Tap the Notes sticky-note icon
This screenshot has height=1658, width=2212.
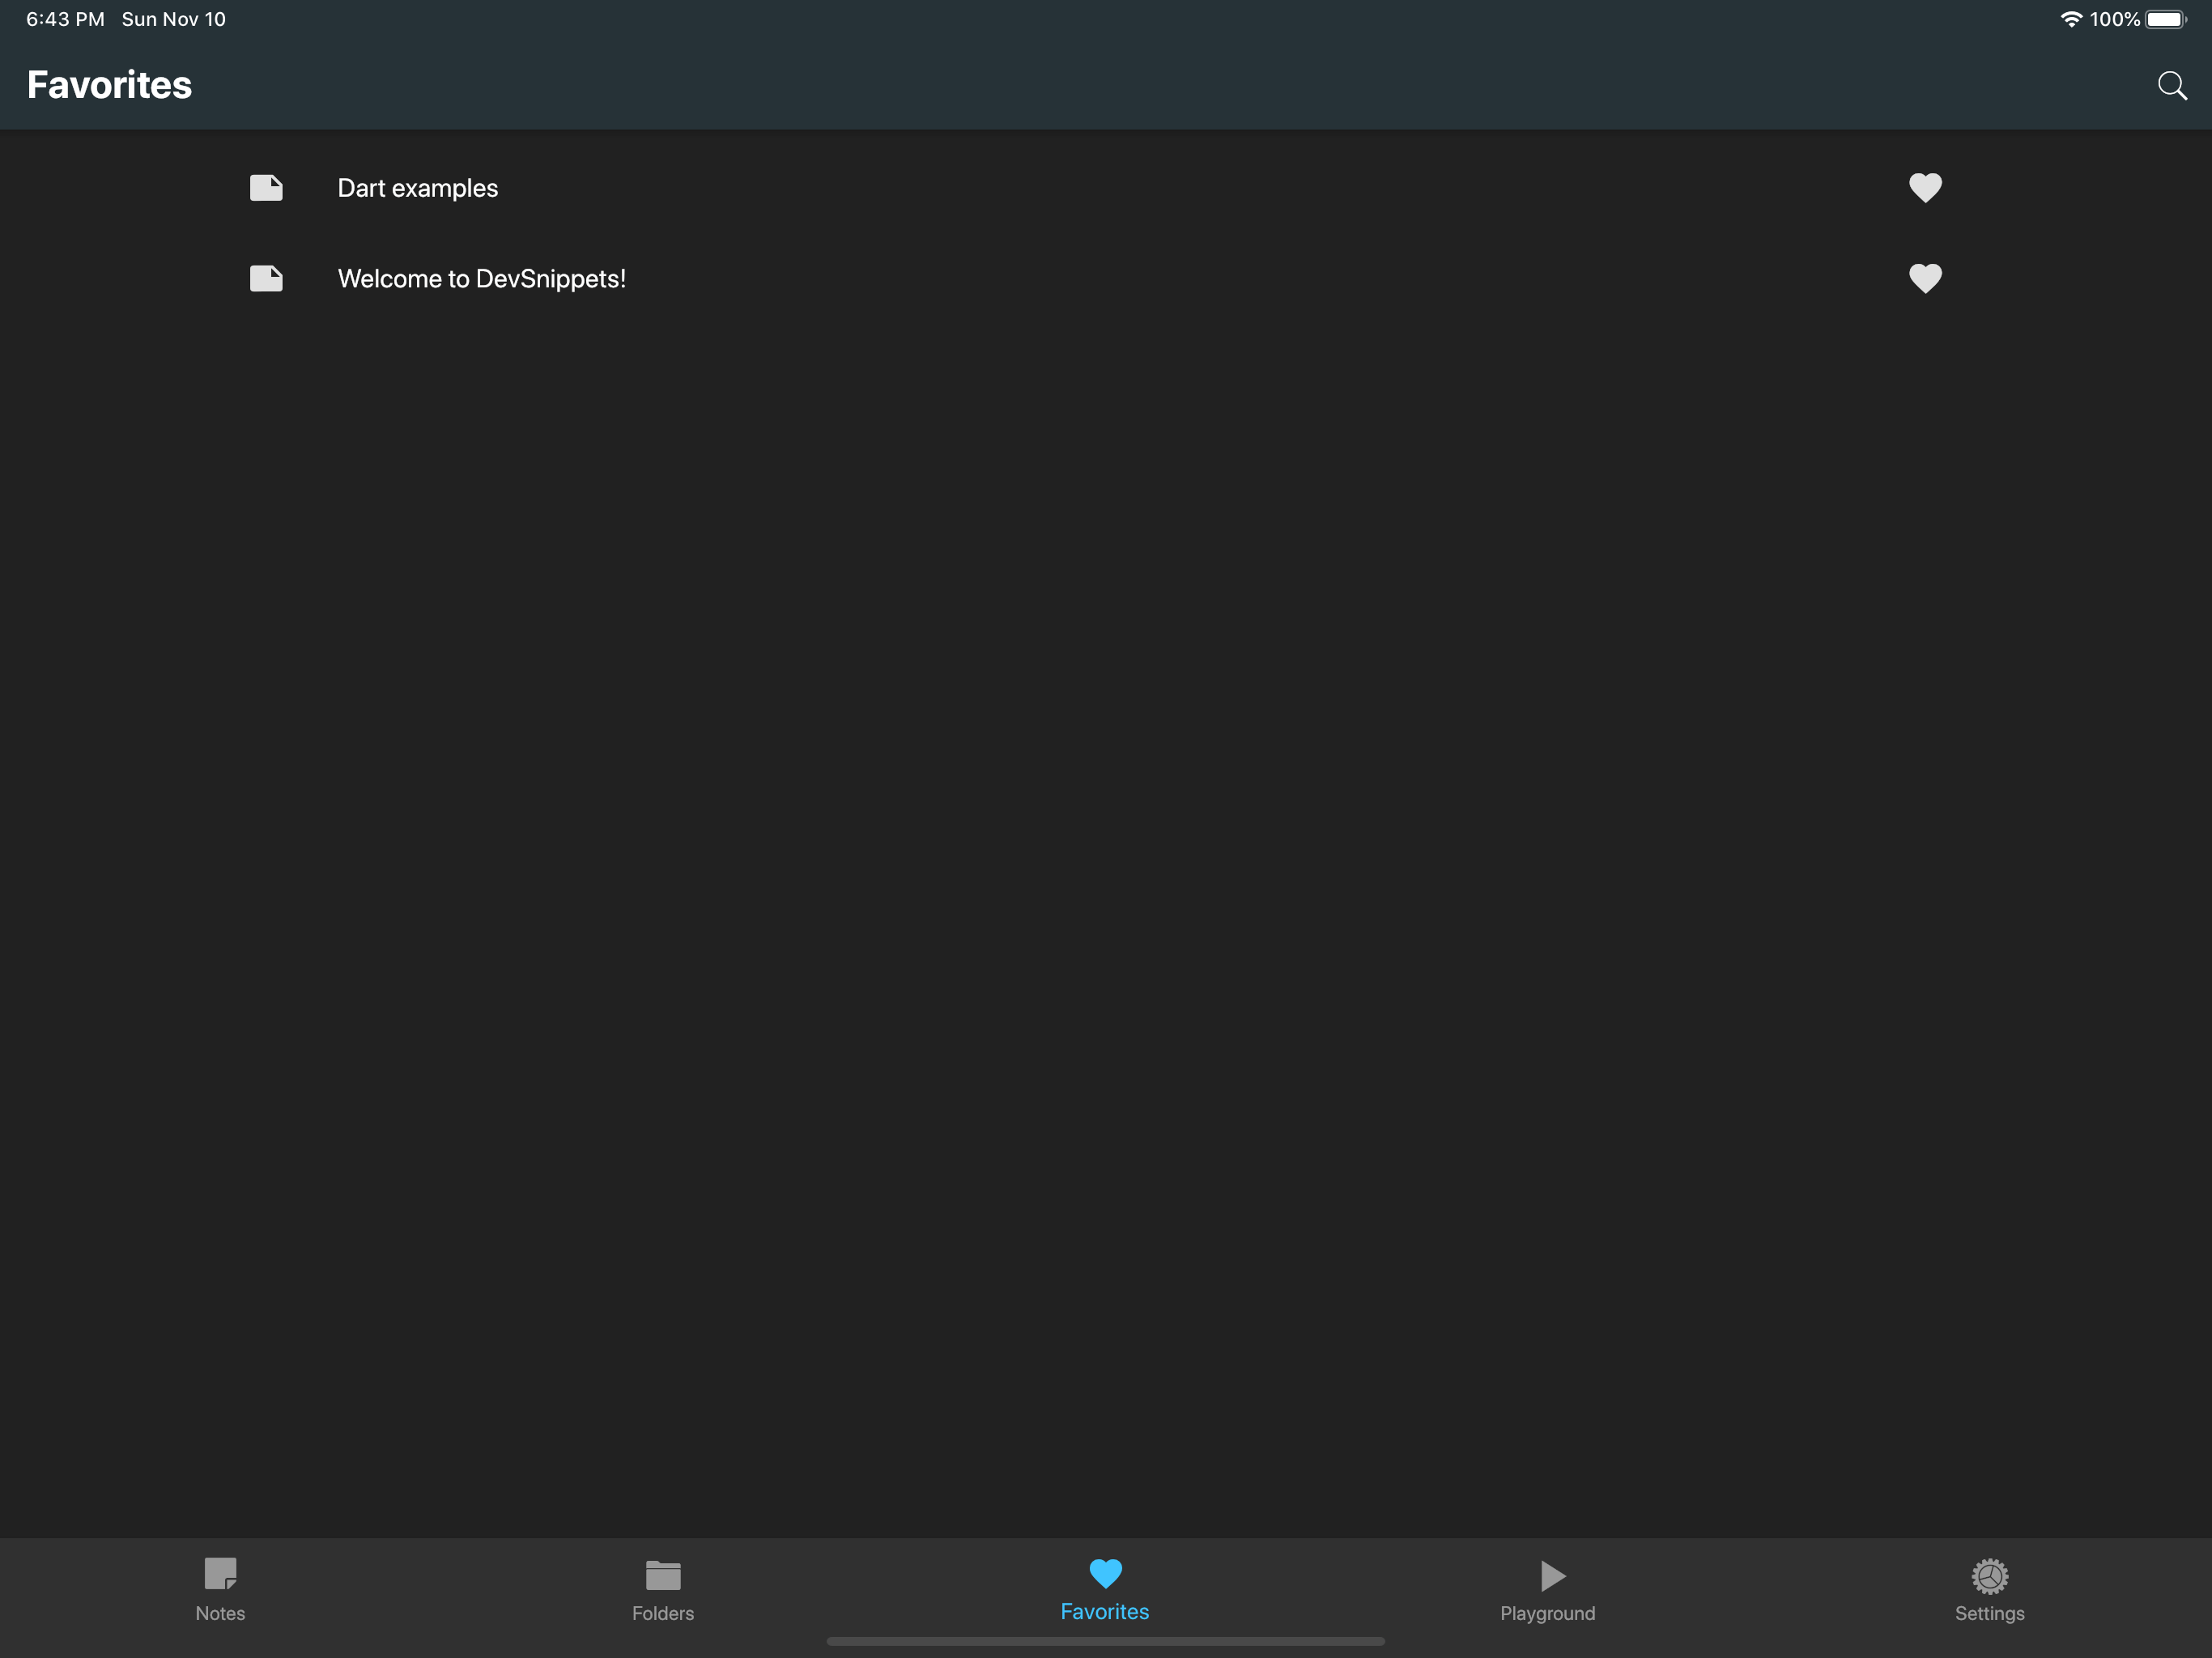220,1574
